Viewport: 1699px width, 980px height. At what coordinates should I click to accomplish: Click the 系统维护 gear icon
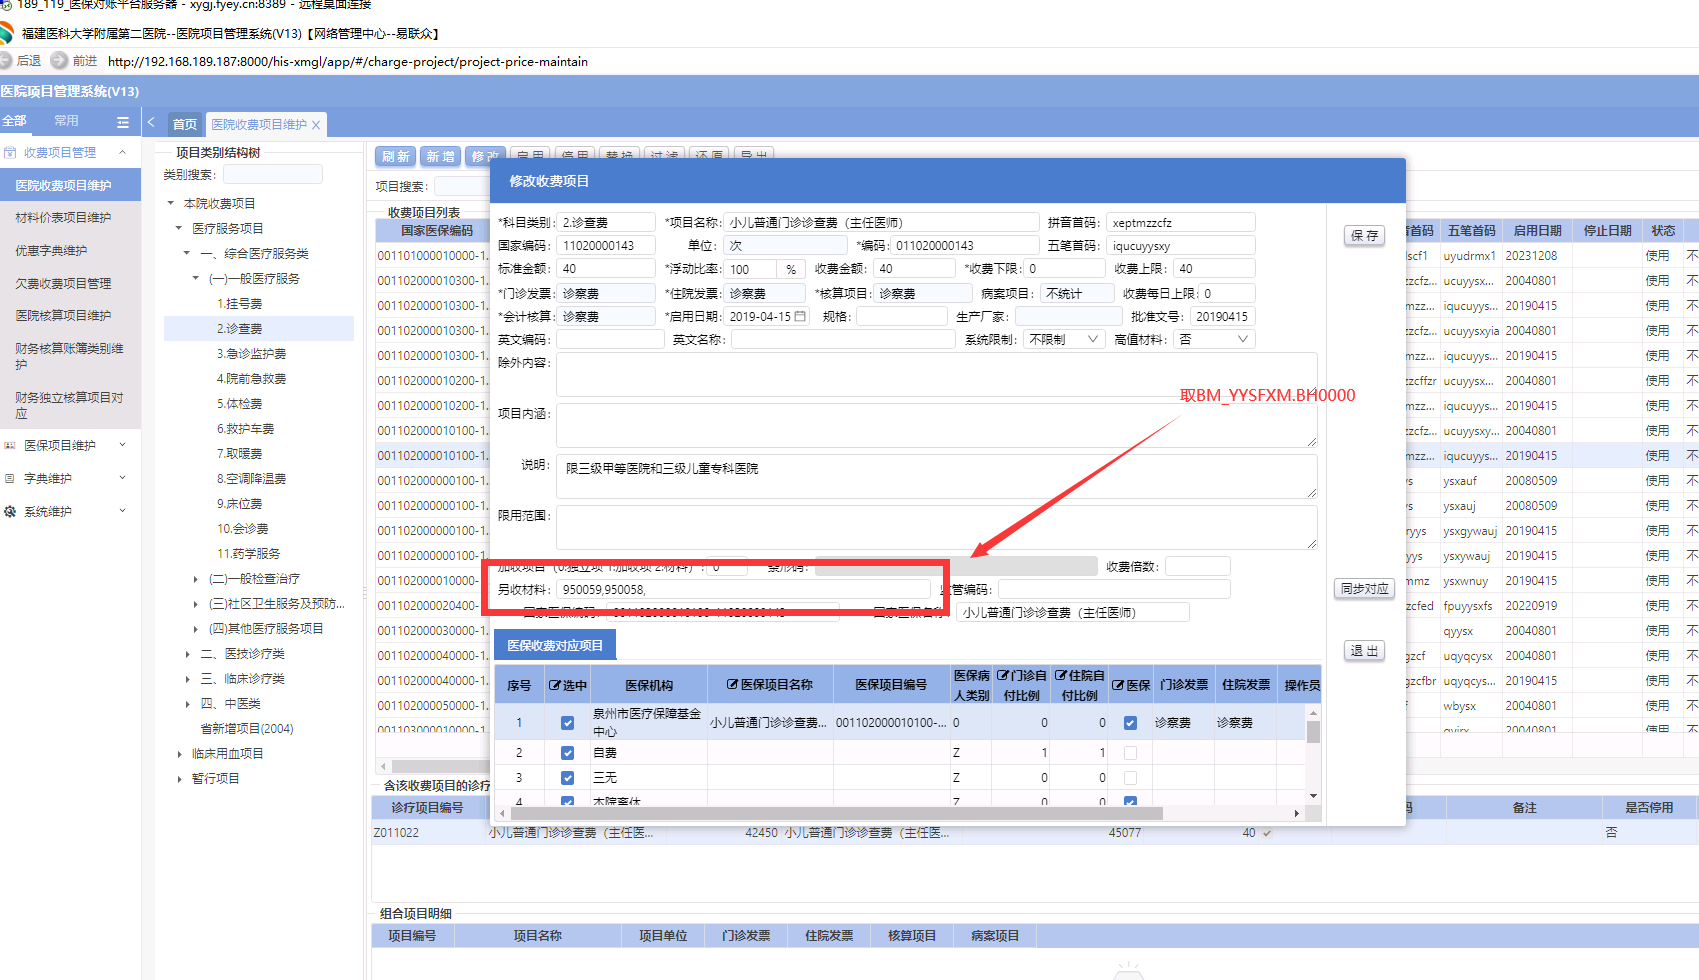[x=10, y=512]
